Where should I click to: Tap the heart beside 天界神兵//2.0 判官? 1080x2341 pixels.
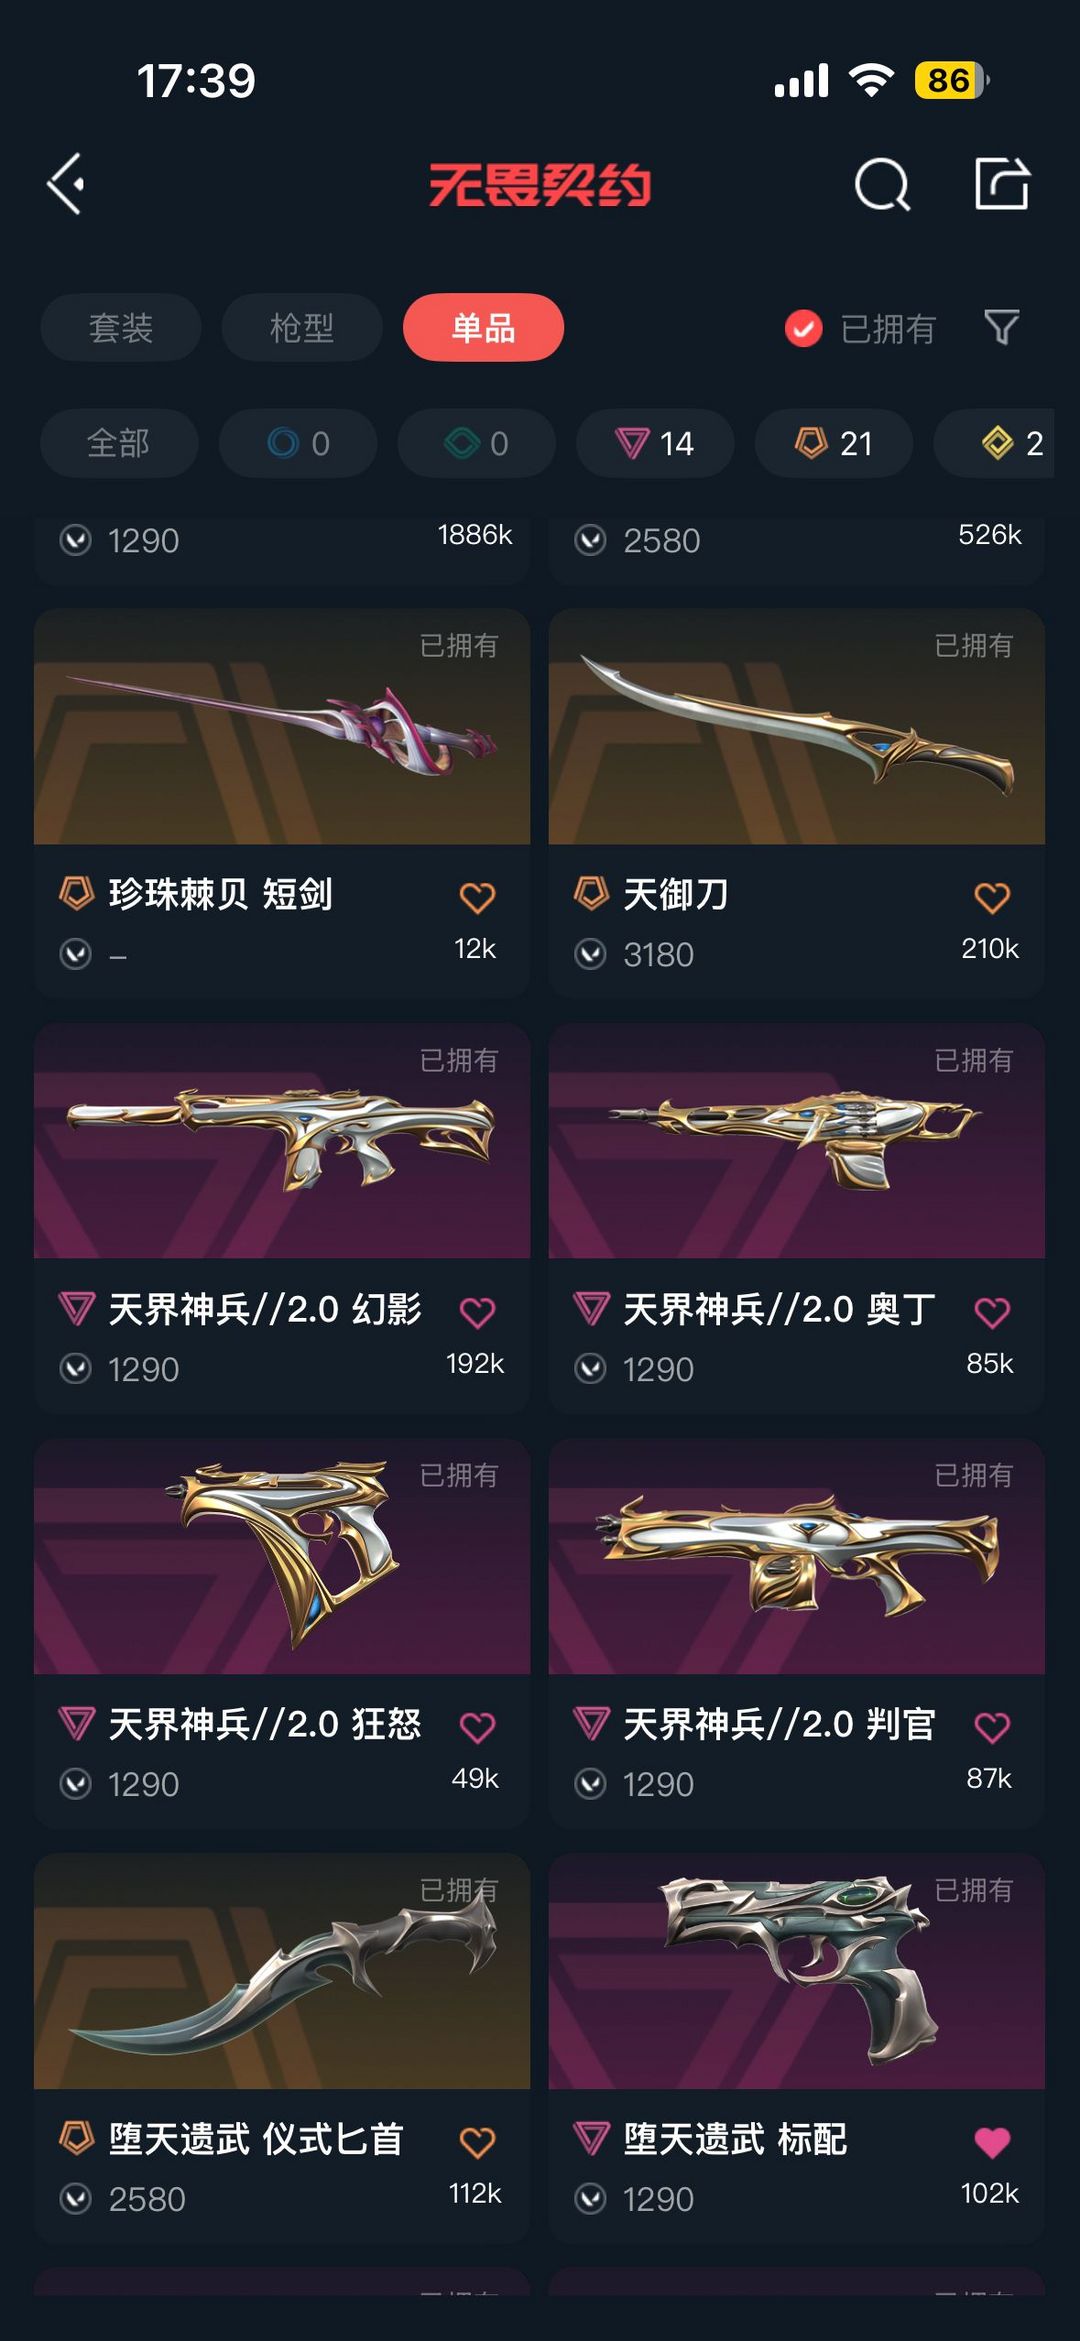coord(992,1727)
